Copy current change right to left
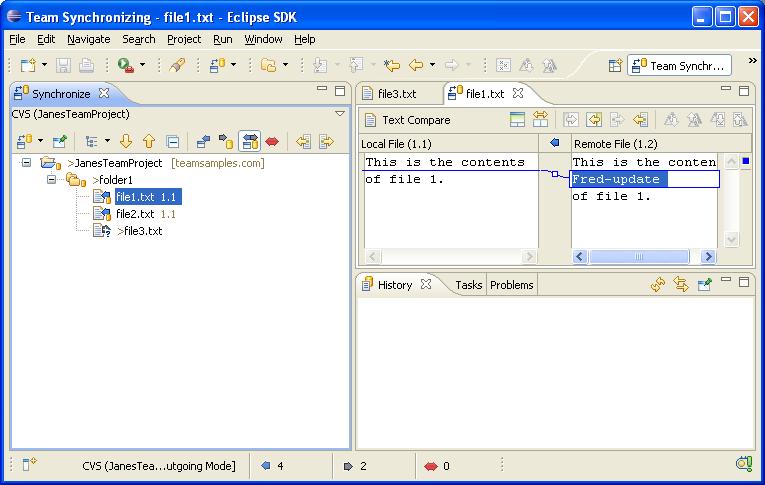 tap(641, 120)
